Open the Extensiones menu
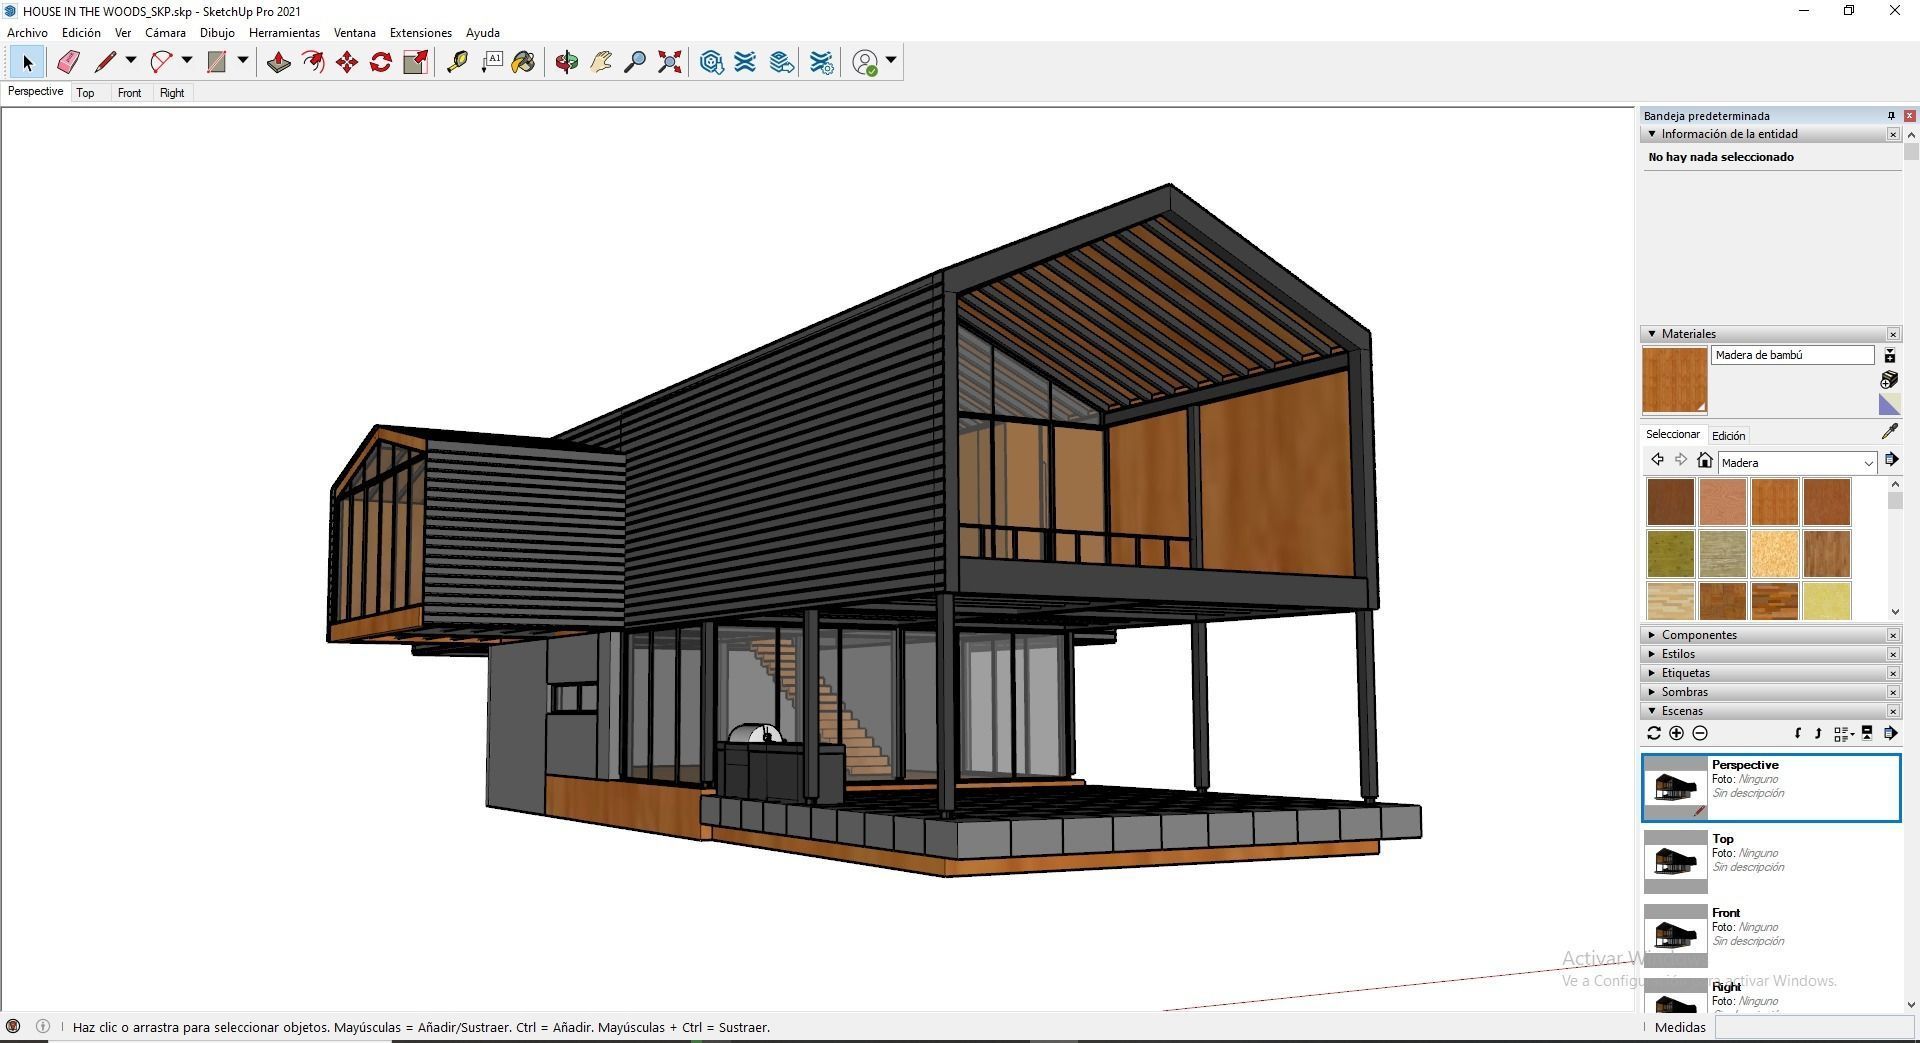Screen dimensions: 1920x1043 [x=420, y=33]
